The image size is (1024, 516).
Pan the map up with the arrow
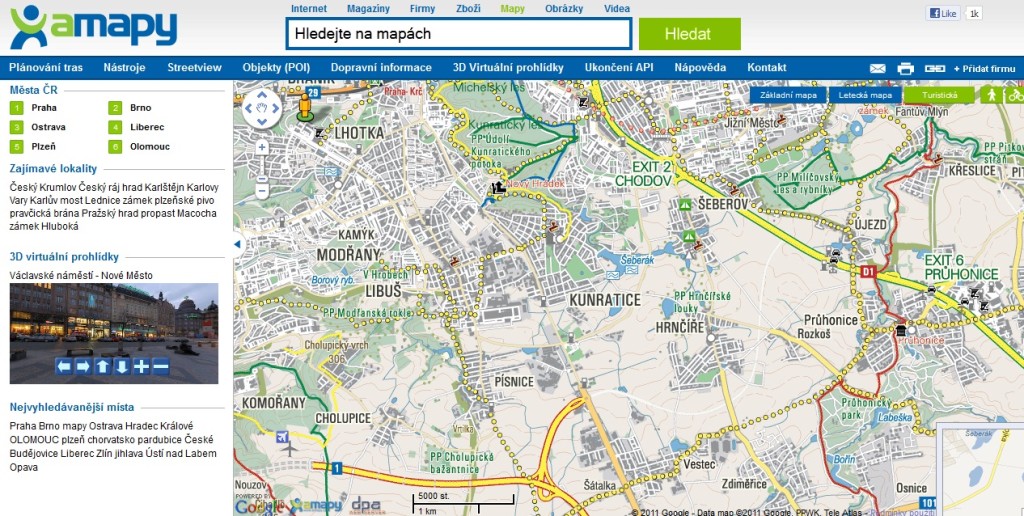[262, 95]
